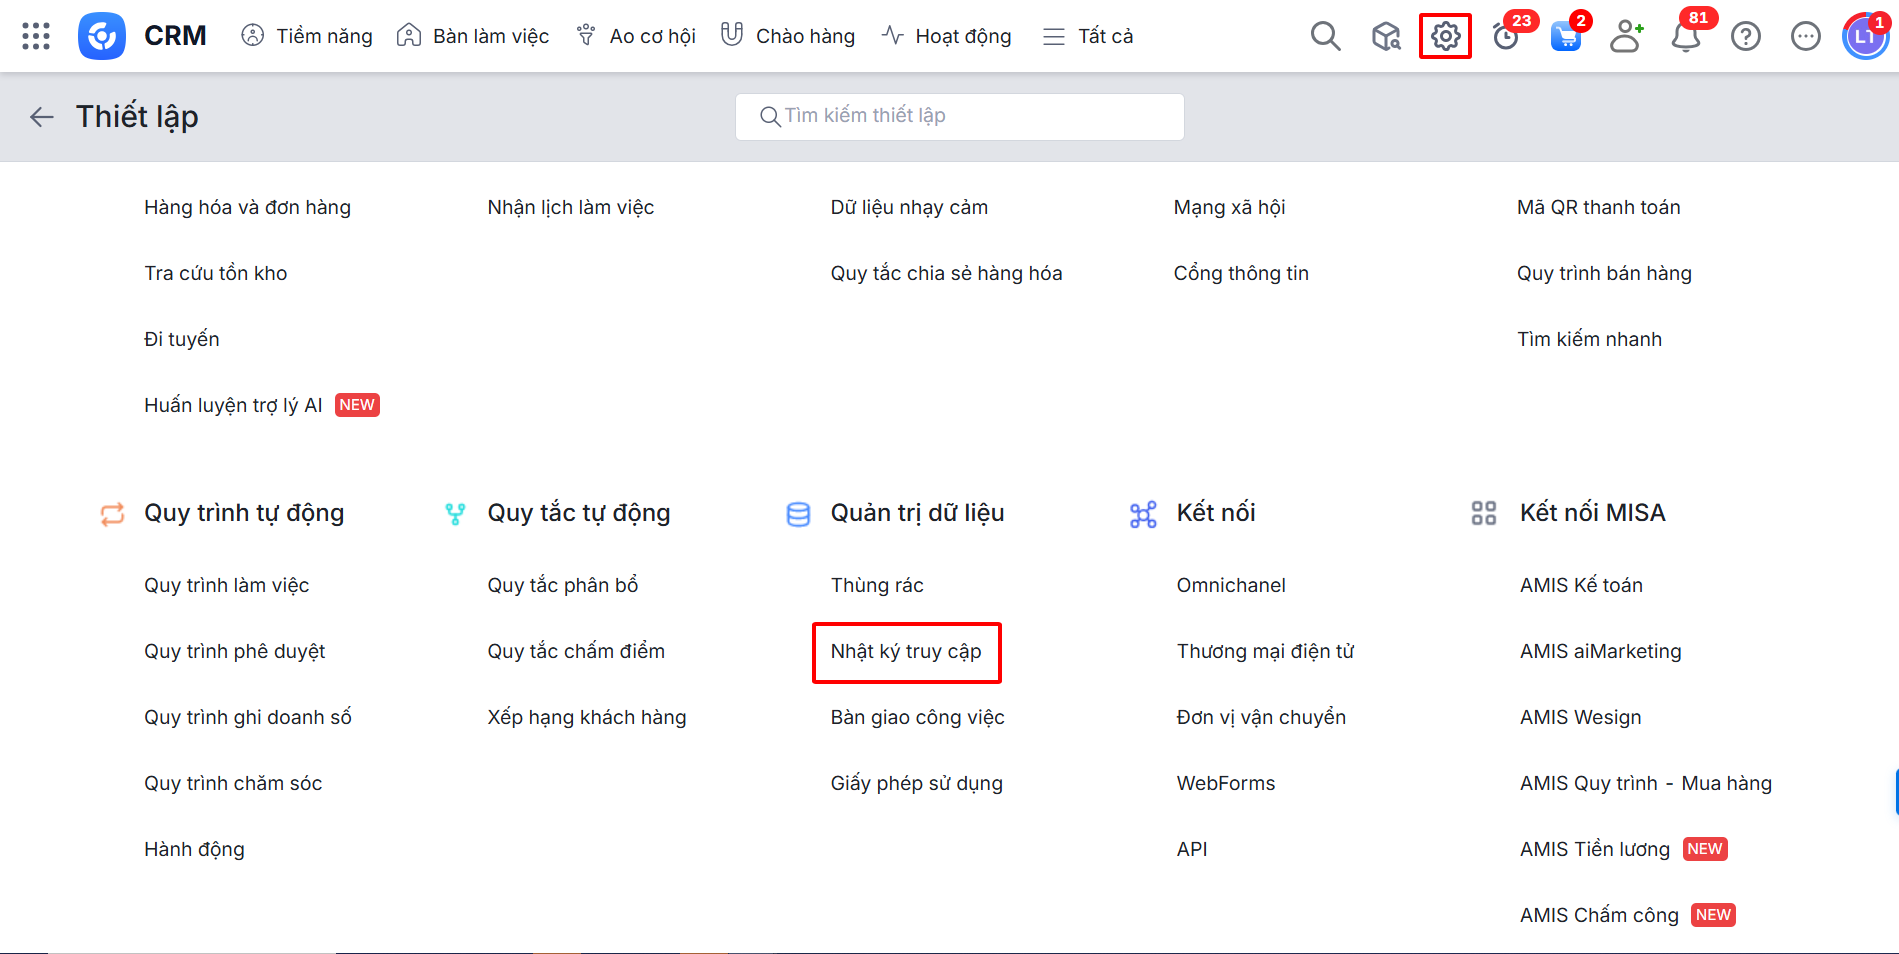The width and height of the screenshot is (1899, 954).
Task: Go back using the left arrow
Action: (x=41, y=117)
